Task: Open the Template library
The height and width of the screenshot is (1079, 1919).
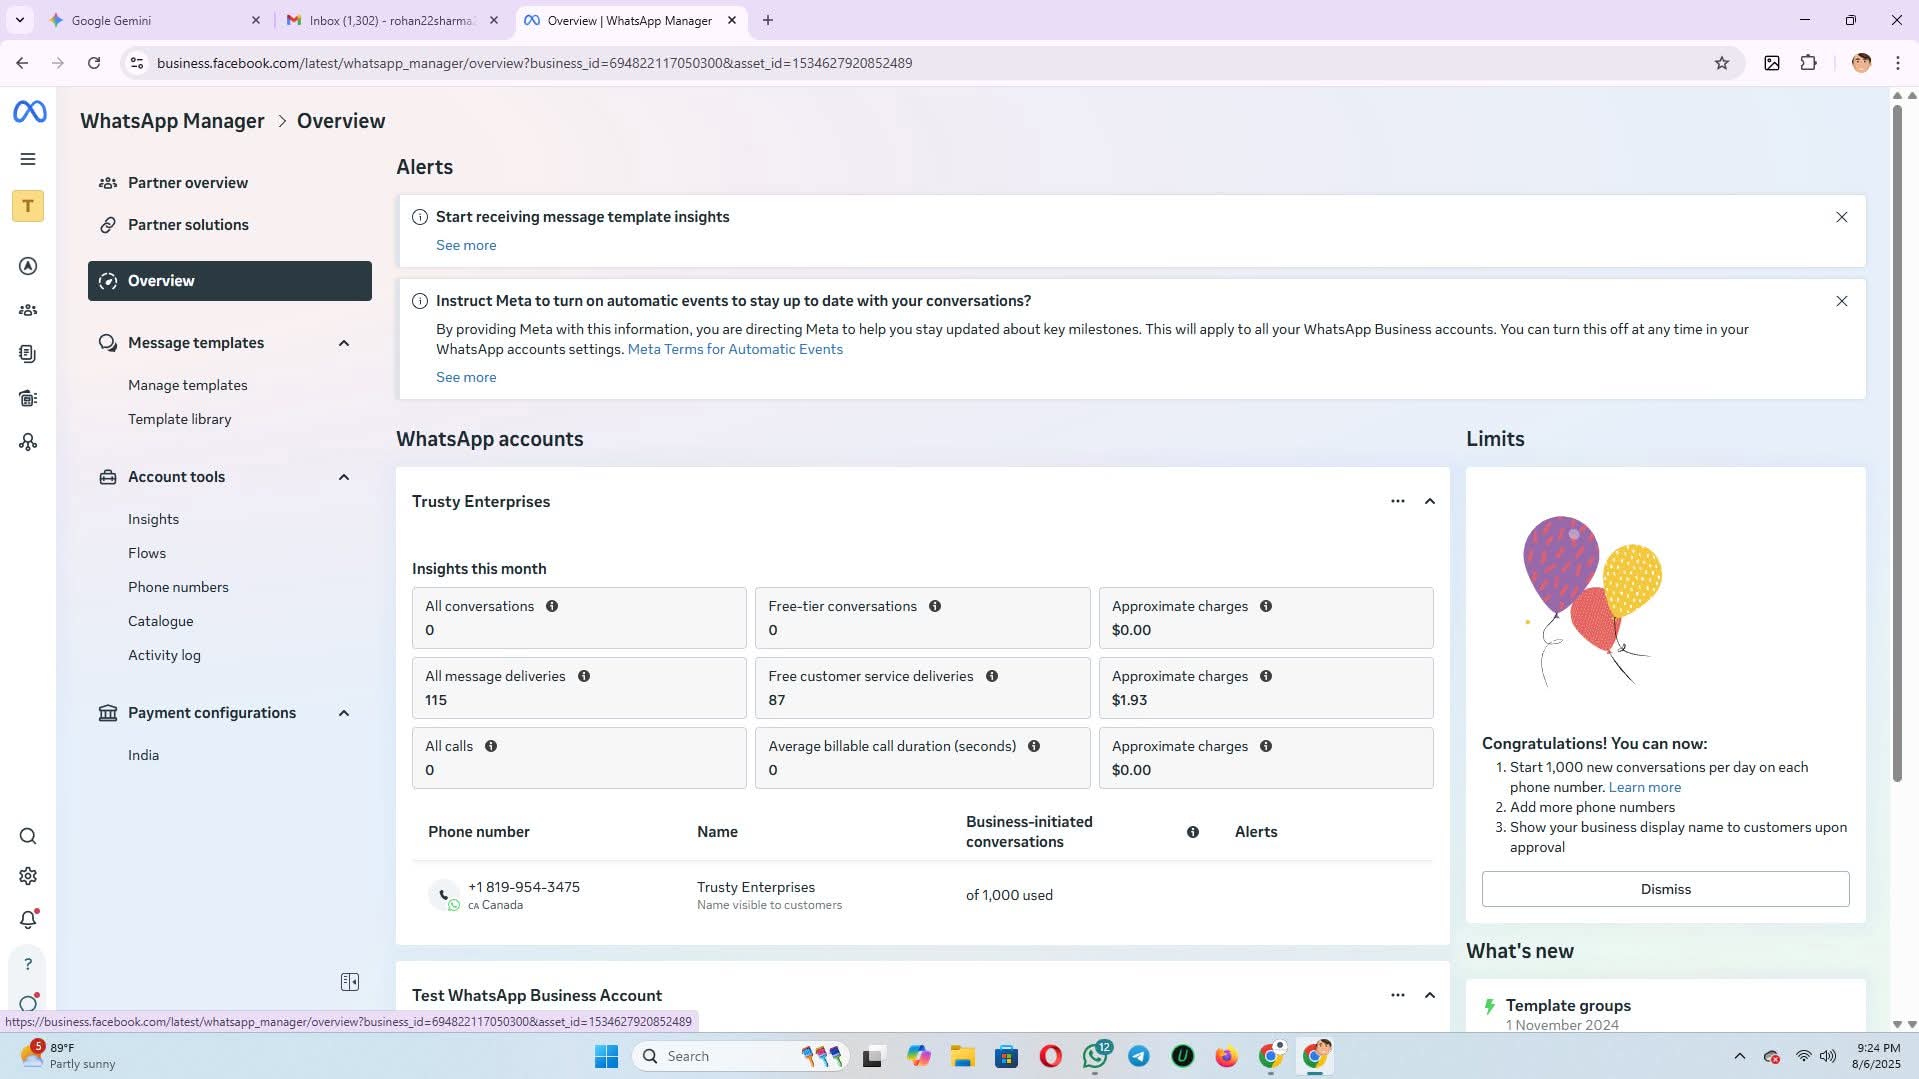Action: [x=179, y=419]
